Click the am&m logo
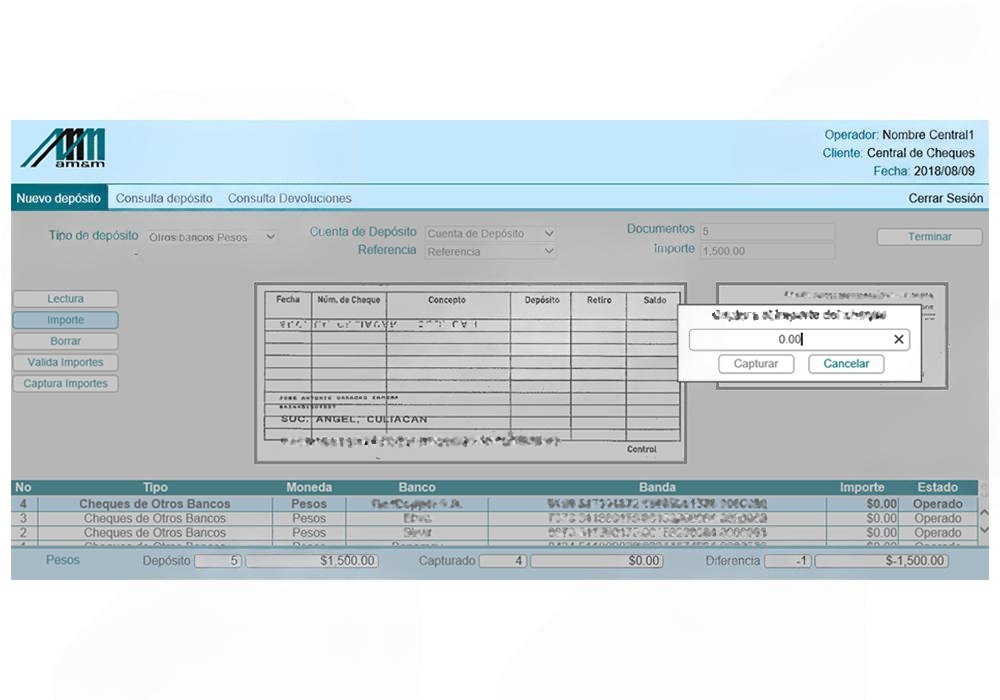The width and height of the screenshot is (1000, 700). (64, 148)
